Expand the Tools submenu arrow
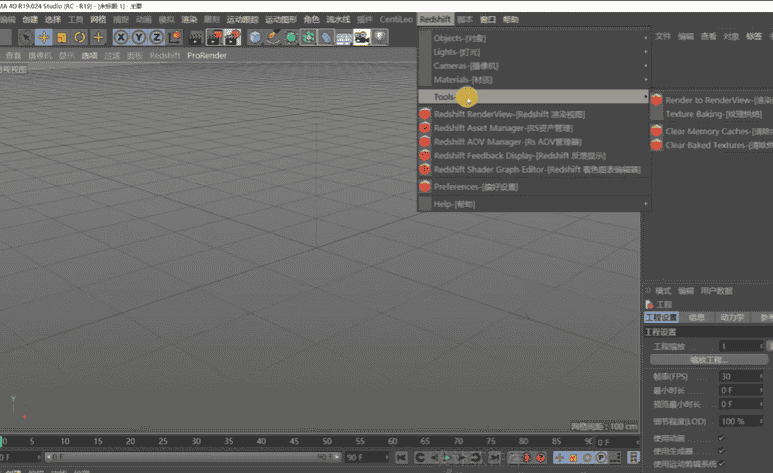Screen dimensions: 773x473 click(x=645, y=97)
